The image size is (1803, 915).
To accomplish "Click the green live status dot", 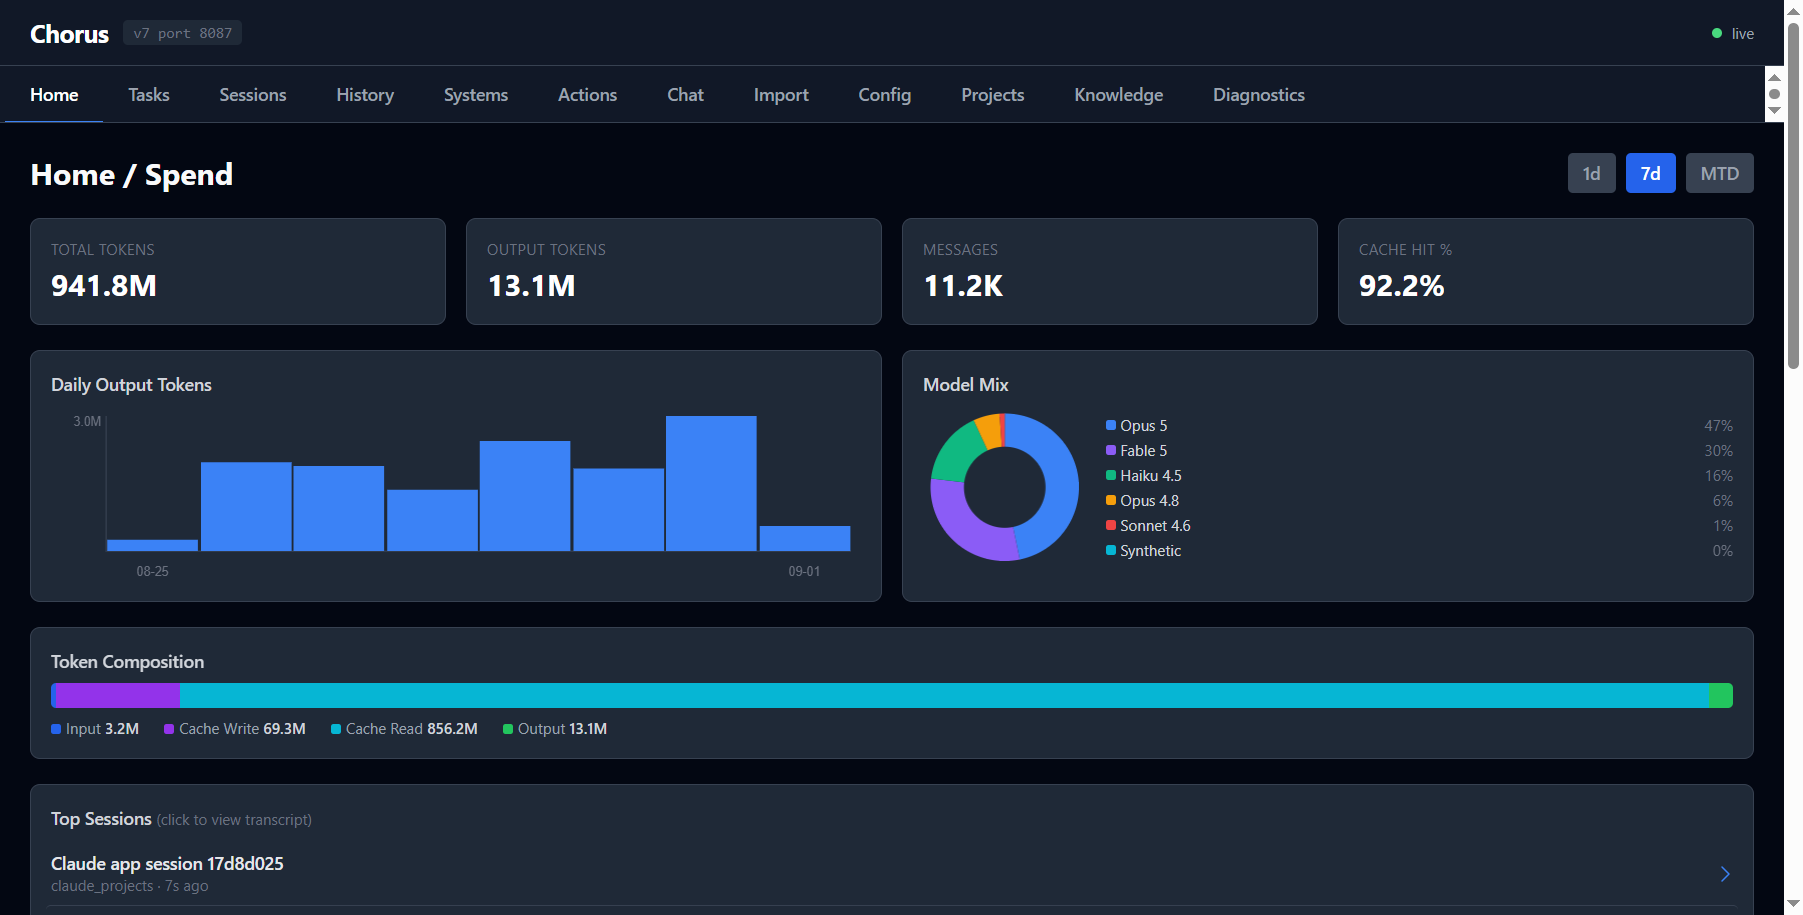I will pos(1717,33).
